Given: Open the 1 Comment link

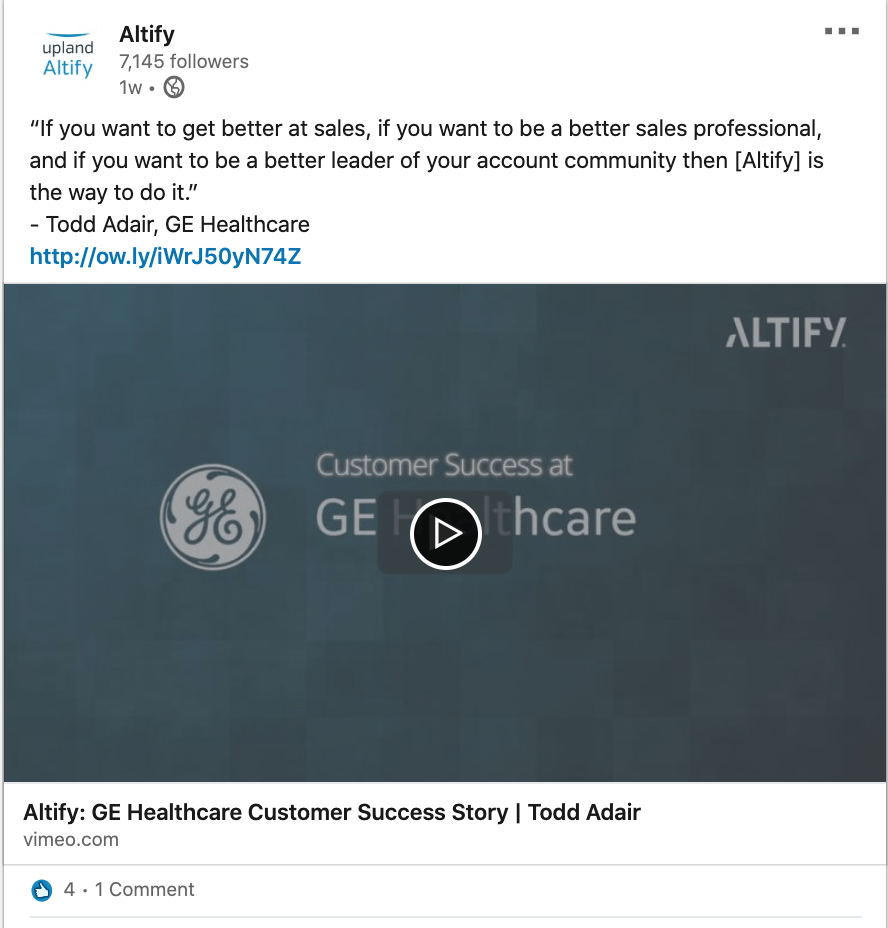Looking at the screenshot, I should click(x=145, y=890).
